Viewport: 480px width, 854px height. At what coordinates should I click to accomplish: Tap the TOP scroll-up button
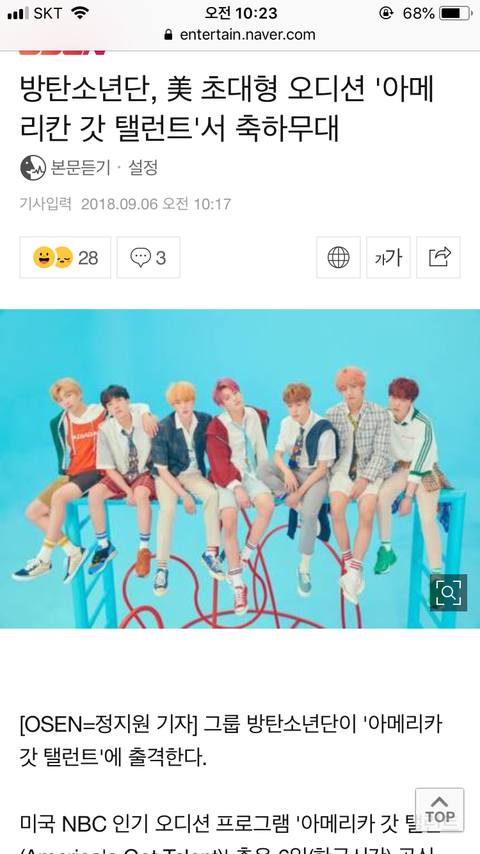(x=440, y=809)
